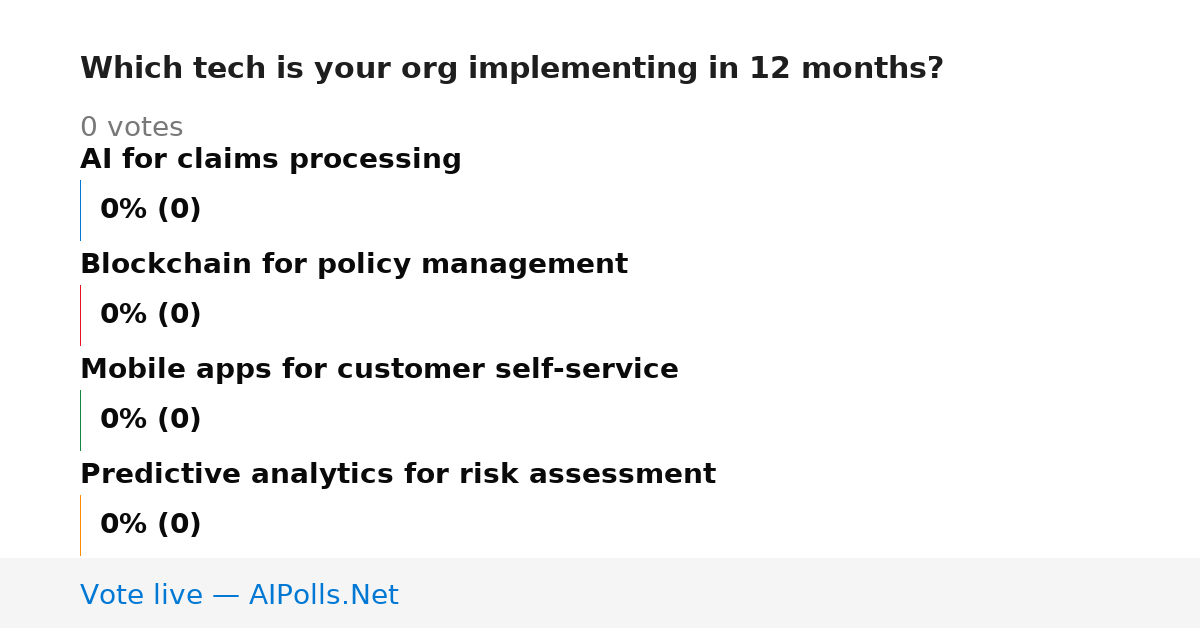Open the Vote live — AIPolls.Net link

(239, 596)
